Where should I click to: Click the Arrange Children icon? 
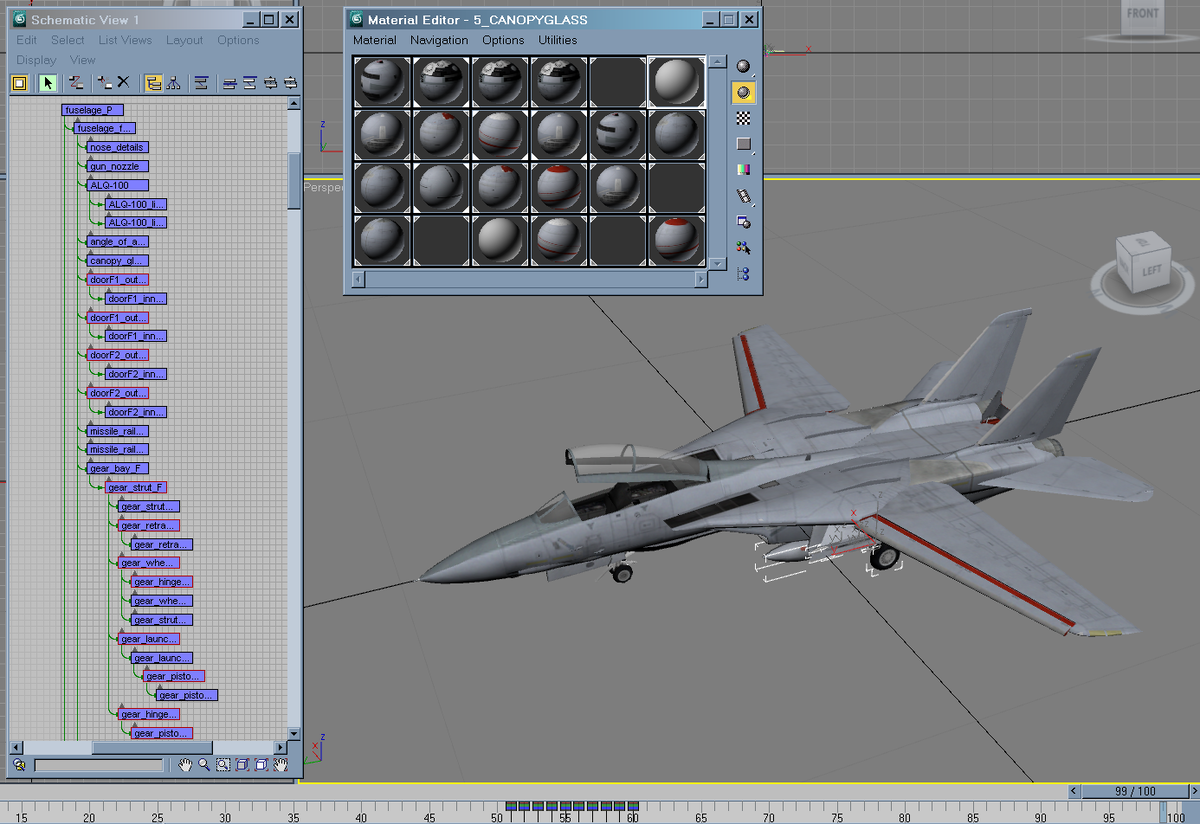(x=229, y=83)
